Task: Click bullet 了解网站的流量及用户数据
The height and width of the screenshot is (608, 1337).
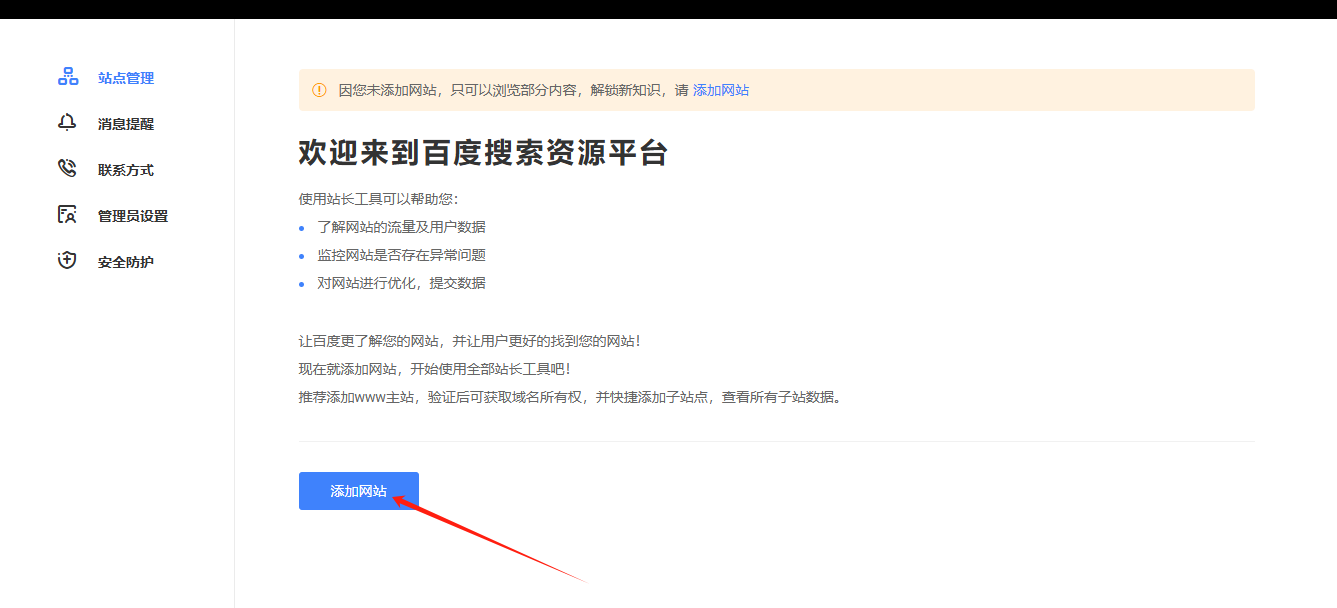Action: 401,227
